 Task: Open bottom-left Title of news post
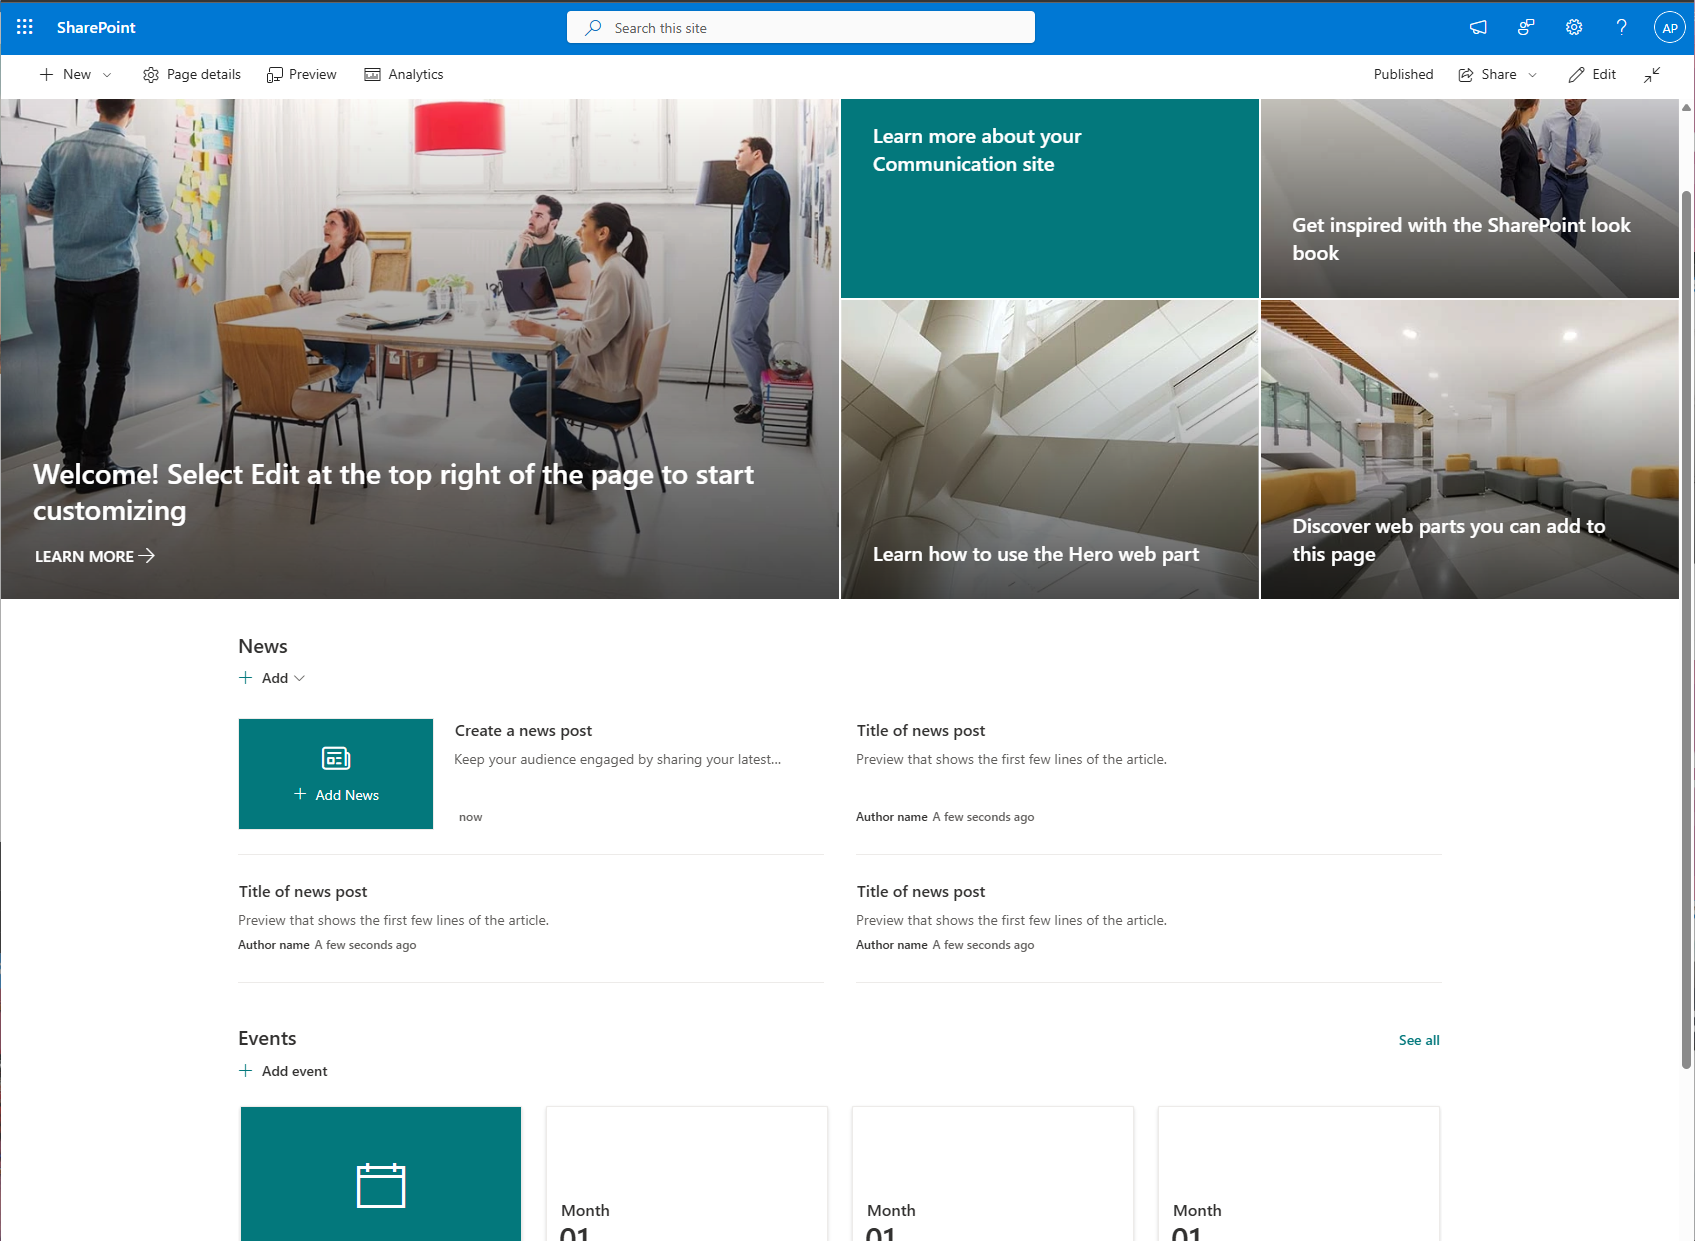(x=302, y=892)
